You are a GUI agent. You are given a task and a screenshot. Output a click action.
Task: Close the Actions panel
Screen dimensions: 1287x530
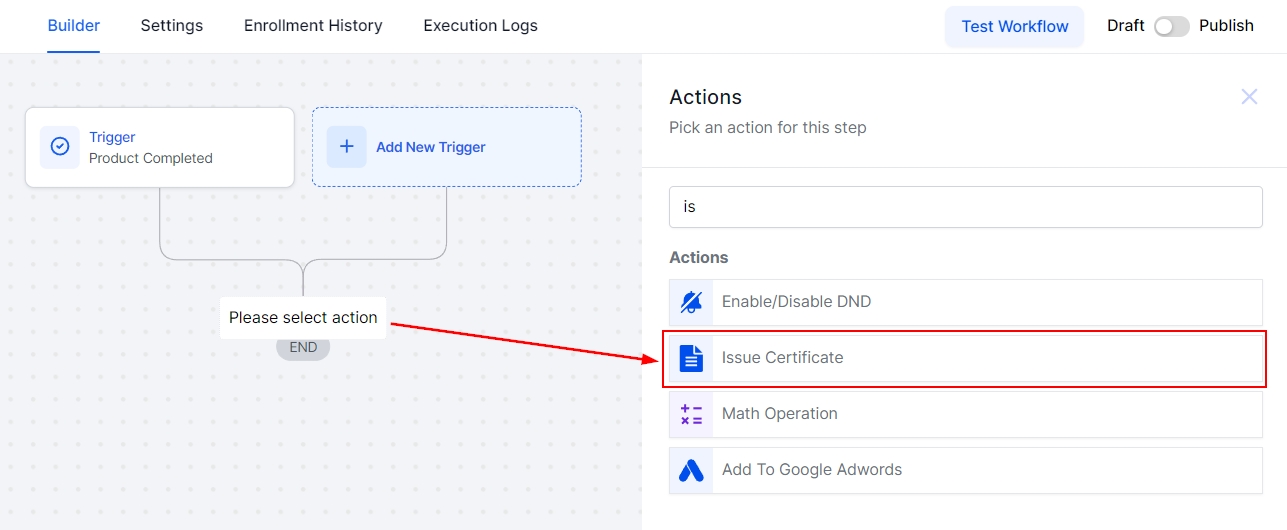pyautogui.click(x=1249, y=97)
